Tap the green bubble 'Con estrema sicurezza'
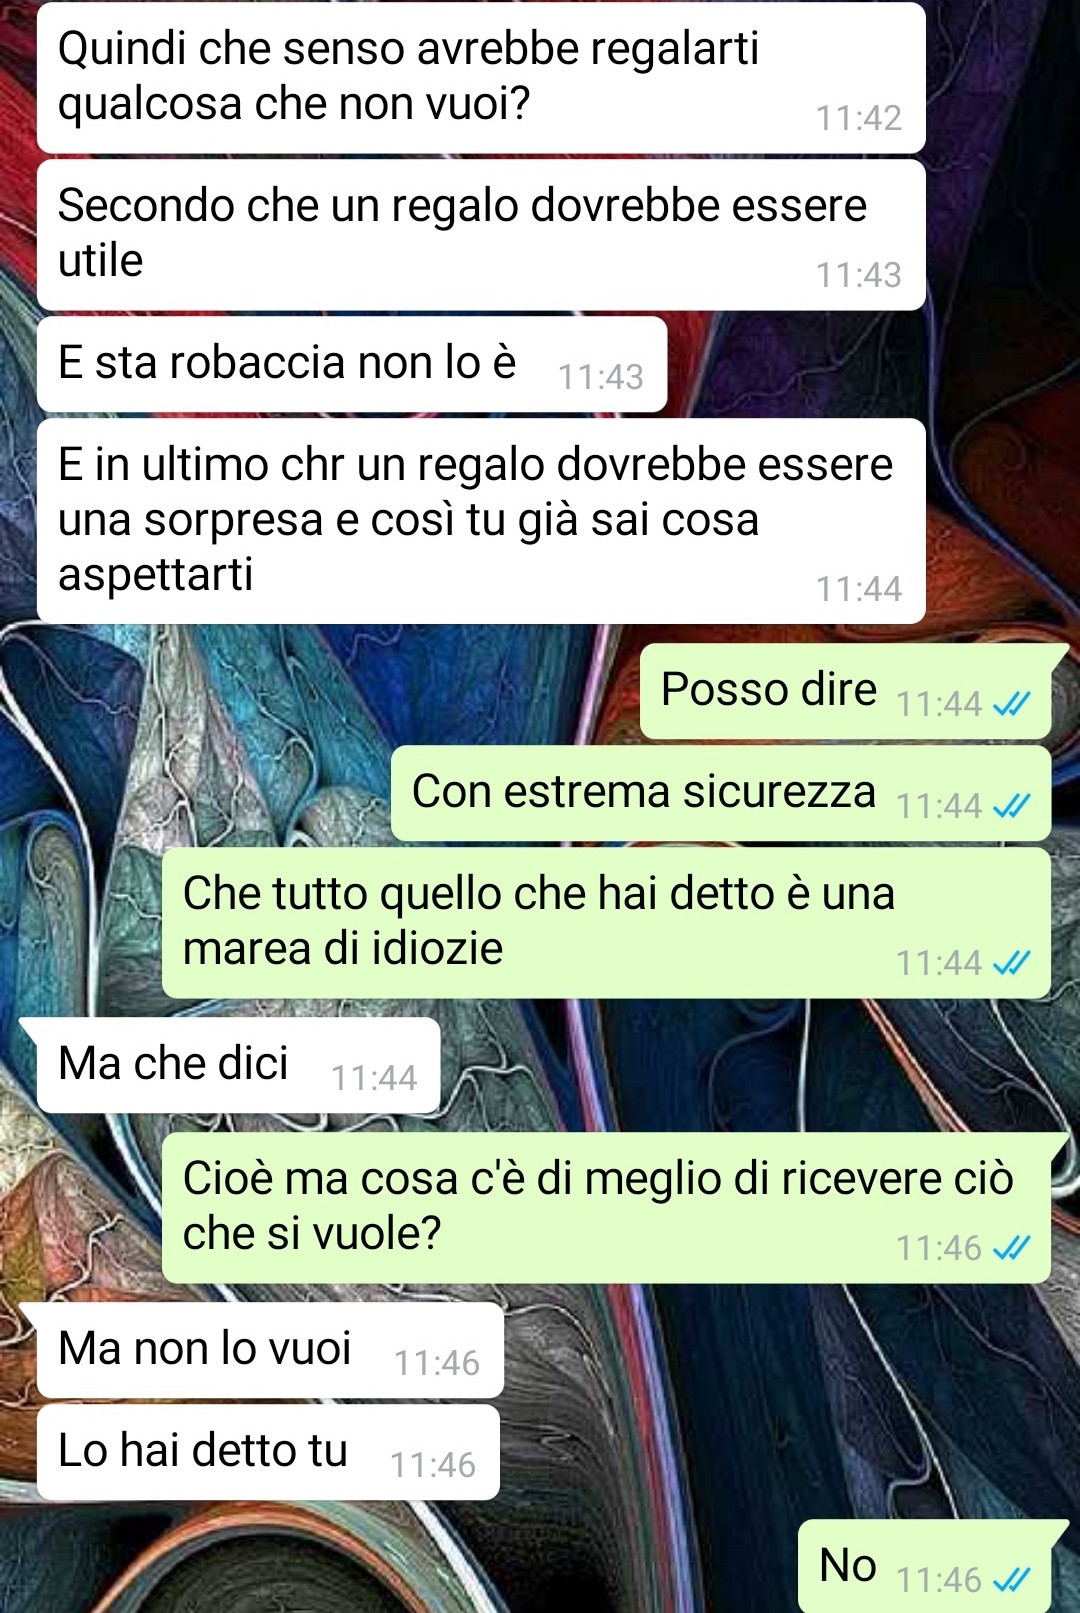The height and width of the screenshot is (1613, 1080). (x=721, y=793)
